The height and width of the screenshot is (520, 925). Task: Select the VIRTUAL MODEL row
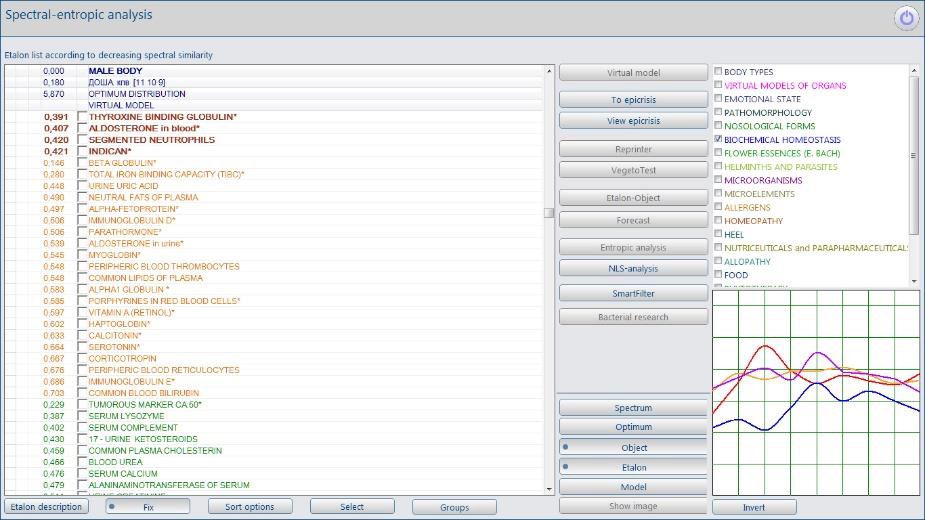click(x=274, y=105)
